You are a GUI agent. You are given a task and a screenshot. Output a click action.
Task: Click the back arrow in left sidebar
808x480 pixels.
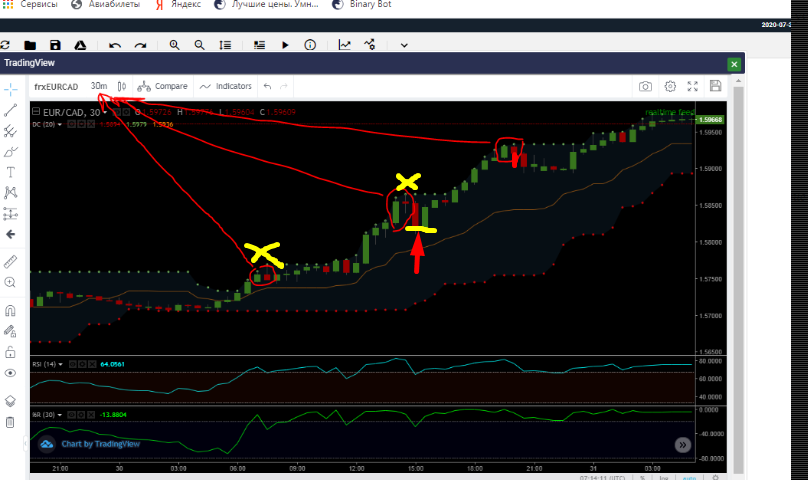[x=10, y=235]
